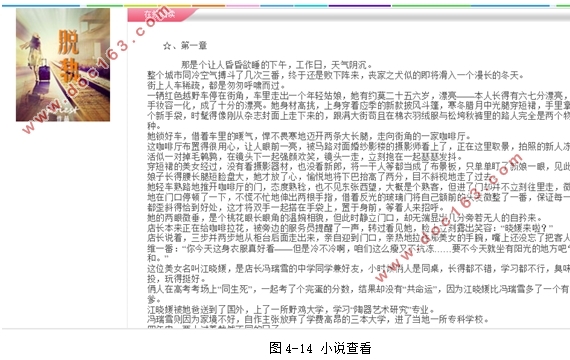The width and height of the screenshot is (570, 360).
Task: Click the orange segment of top color bar
Action: pyautogui.click(x=209, y=6)
